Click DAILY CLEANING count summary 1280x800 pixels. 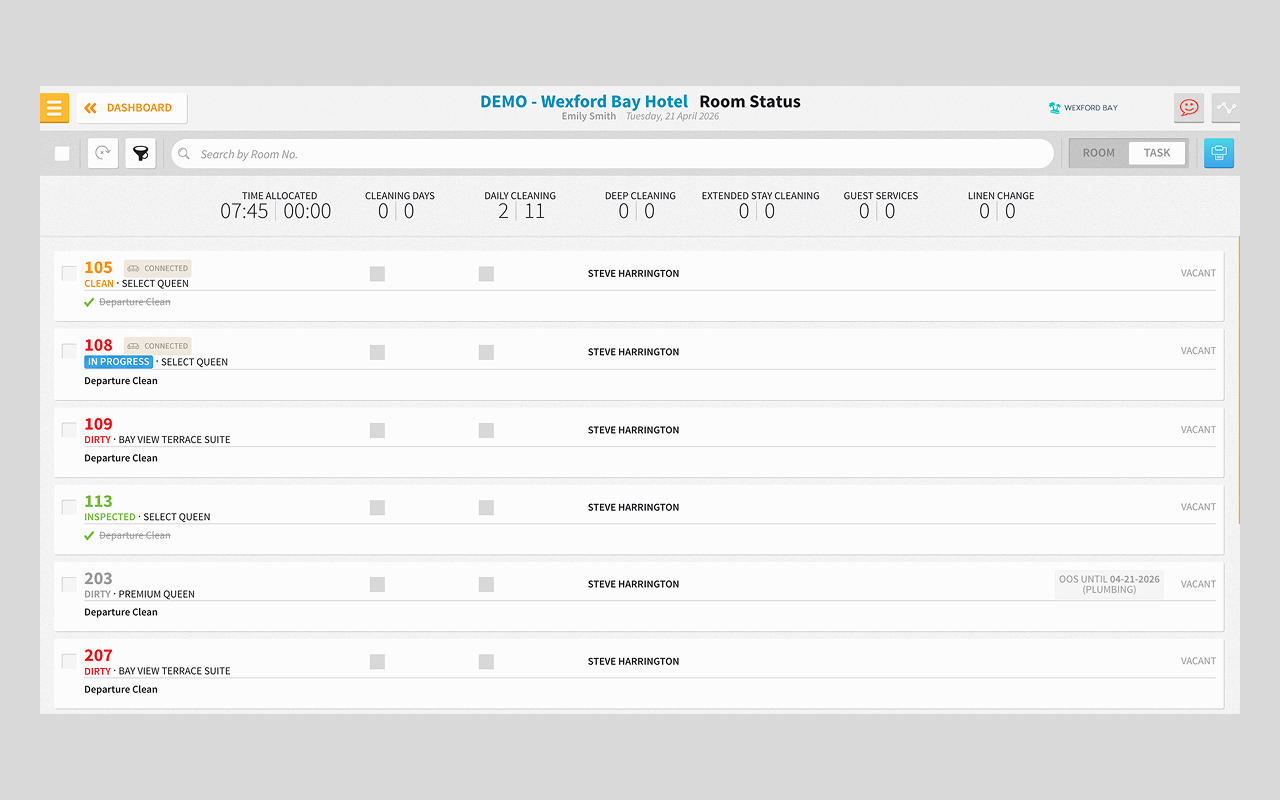point(520,205)
